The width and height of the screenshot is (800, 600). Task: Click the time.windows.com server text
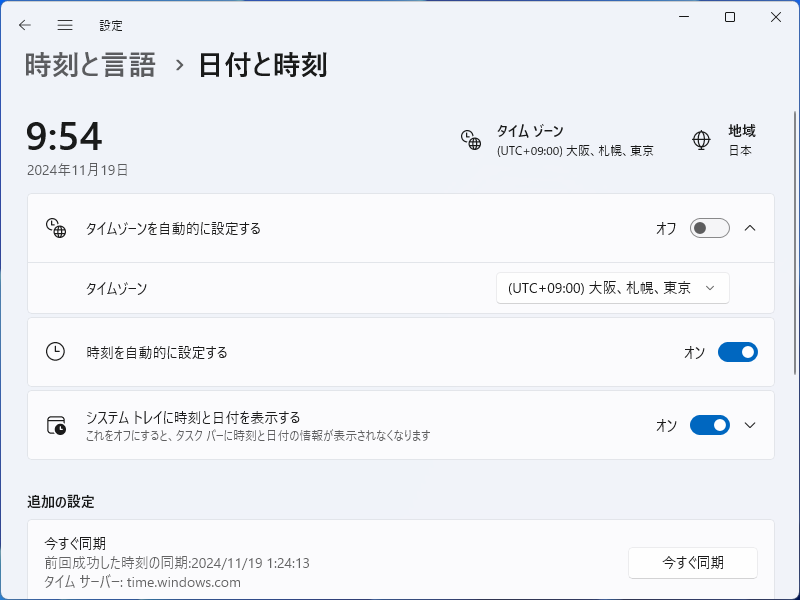coord(186,579)
